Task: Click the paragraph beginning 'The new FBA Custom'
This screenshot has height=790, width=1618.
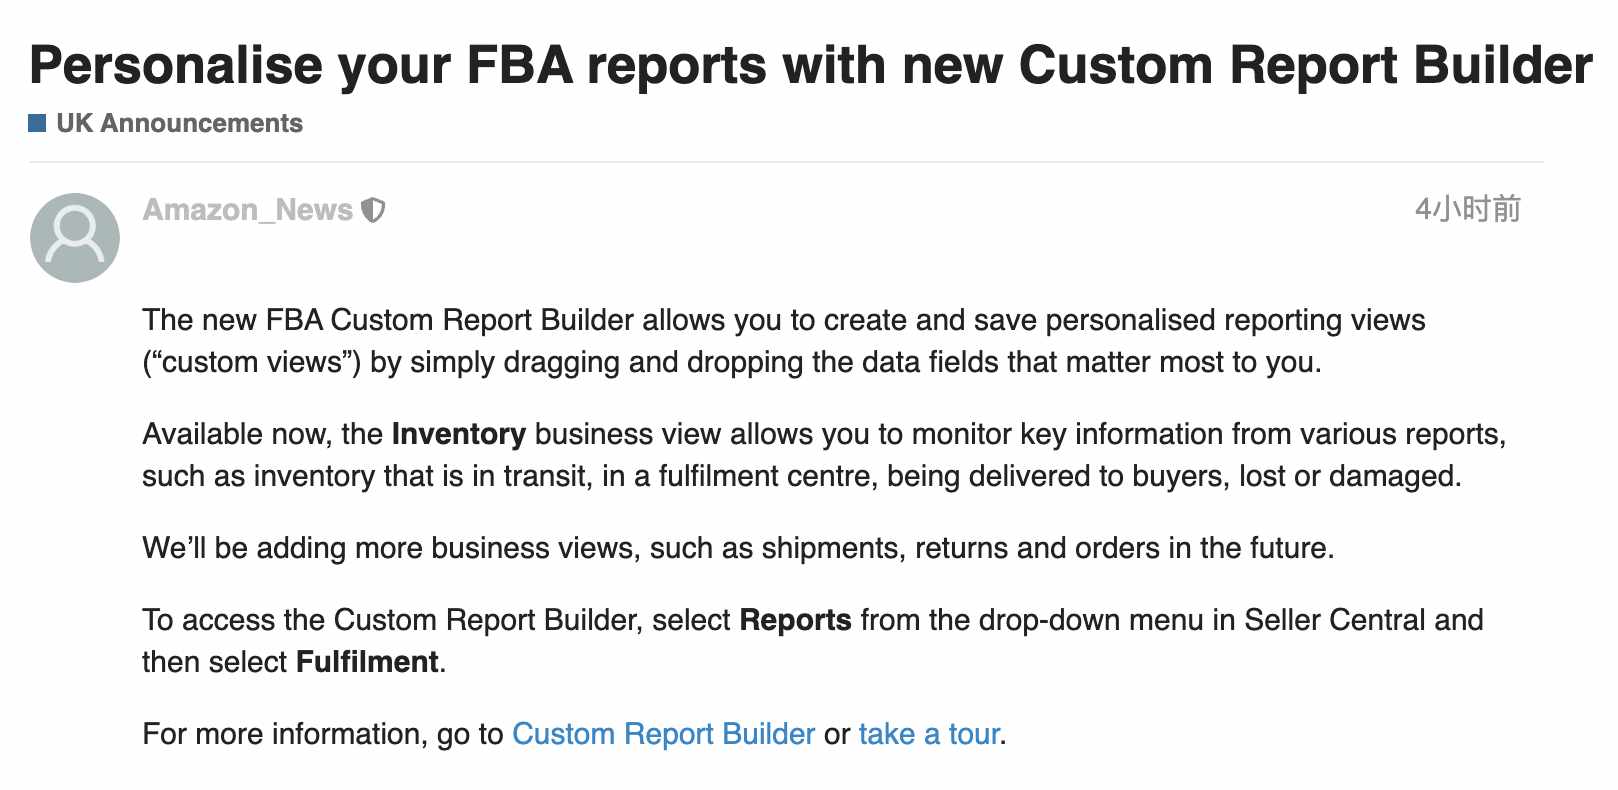Action: tap(783, 341)
